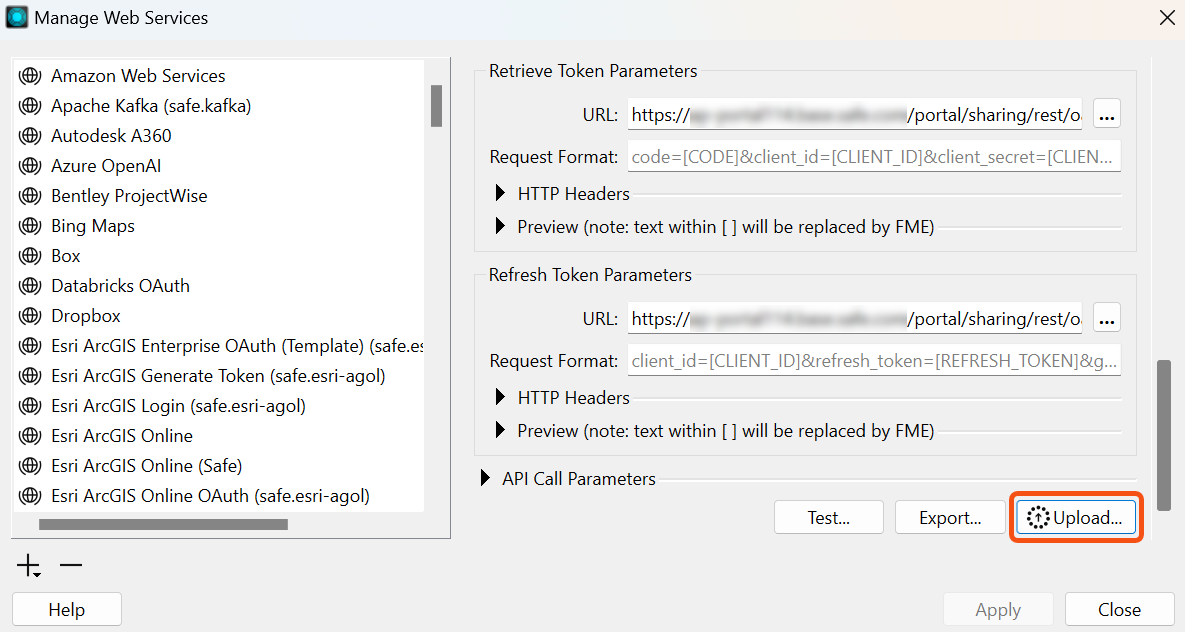Open ellipsis editor for Retrieve Token URL
The image size is (1185, 632).
[x=1107, y=114]
